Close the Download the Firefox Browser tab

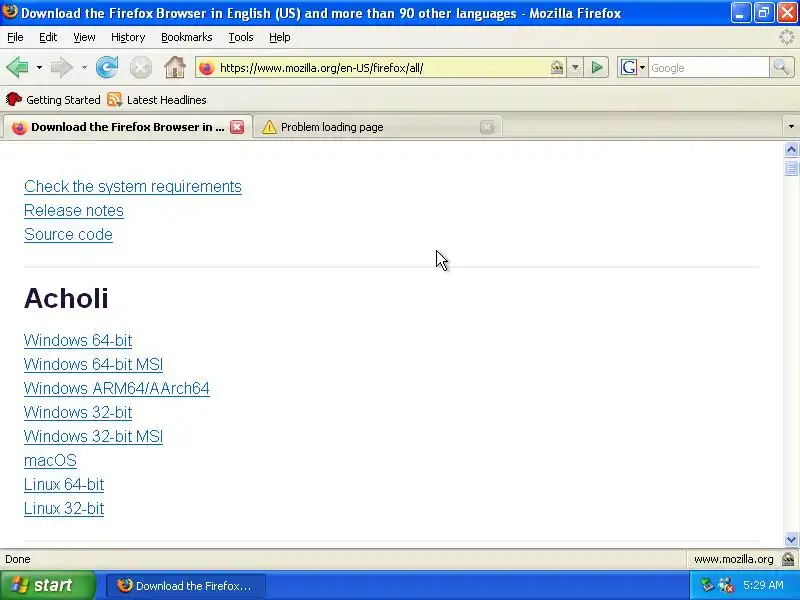[237, 127]
